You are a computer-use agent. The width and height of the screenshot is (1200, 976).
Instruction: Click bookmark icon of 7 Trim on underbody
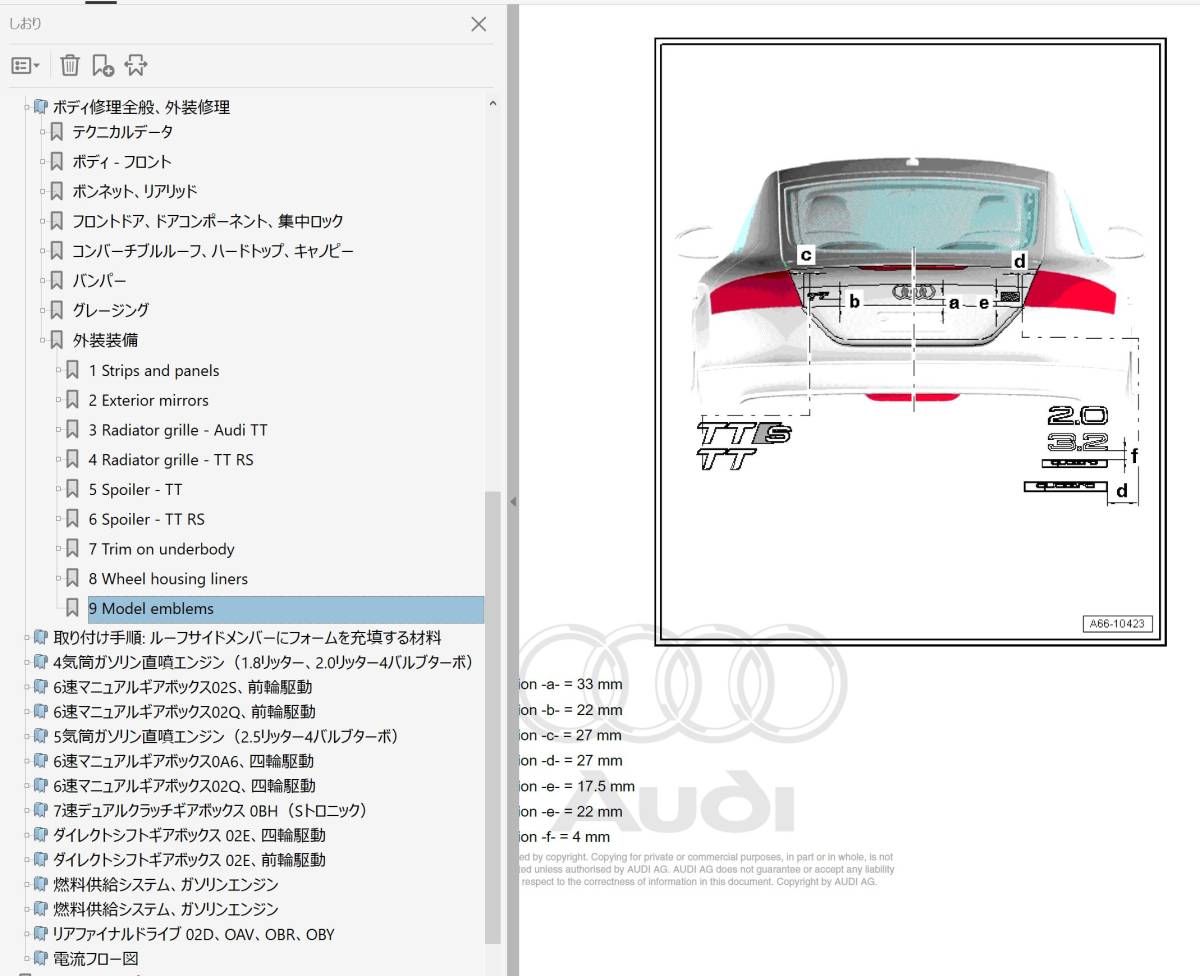point(73,549)
